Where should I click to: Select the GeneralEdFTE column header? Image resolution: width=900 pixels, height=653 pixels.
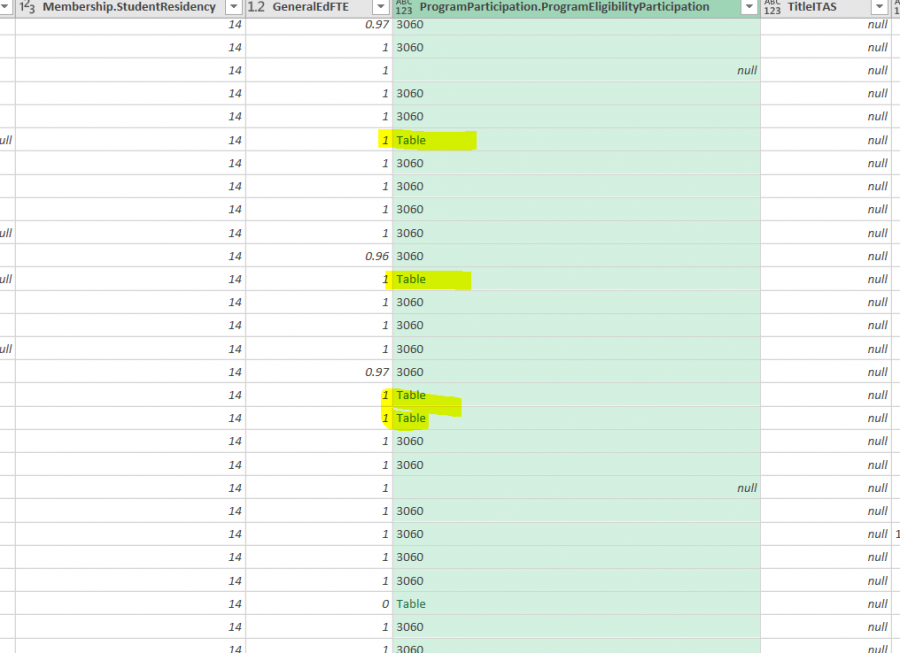(319, 7)
